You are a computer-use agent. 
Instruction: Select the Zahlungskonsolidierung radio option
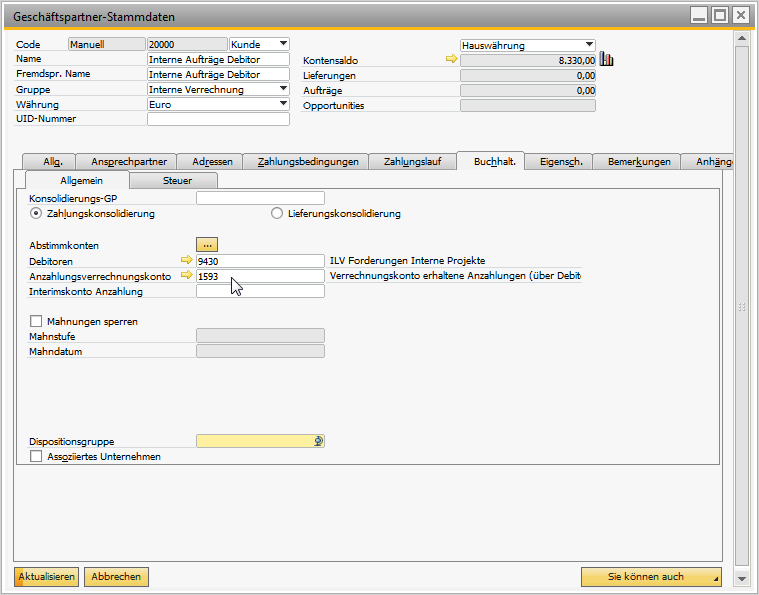click(37, 213)
